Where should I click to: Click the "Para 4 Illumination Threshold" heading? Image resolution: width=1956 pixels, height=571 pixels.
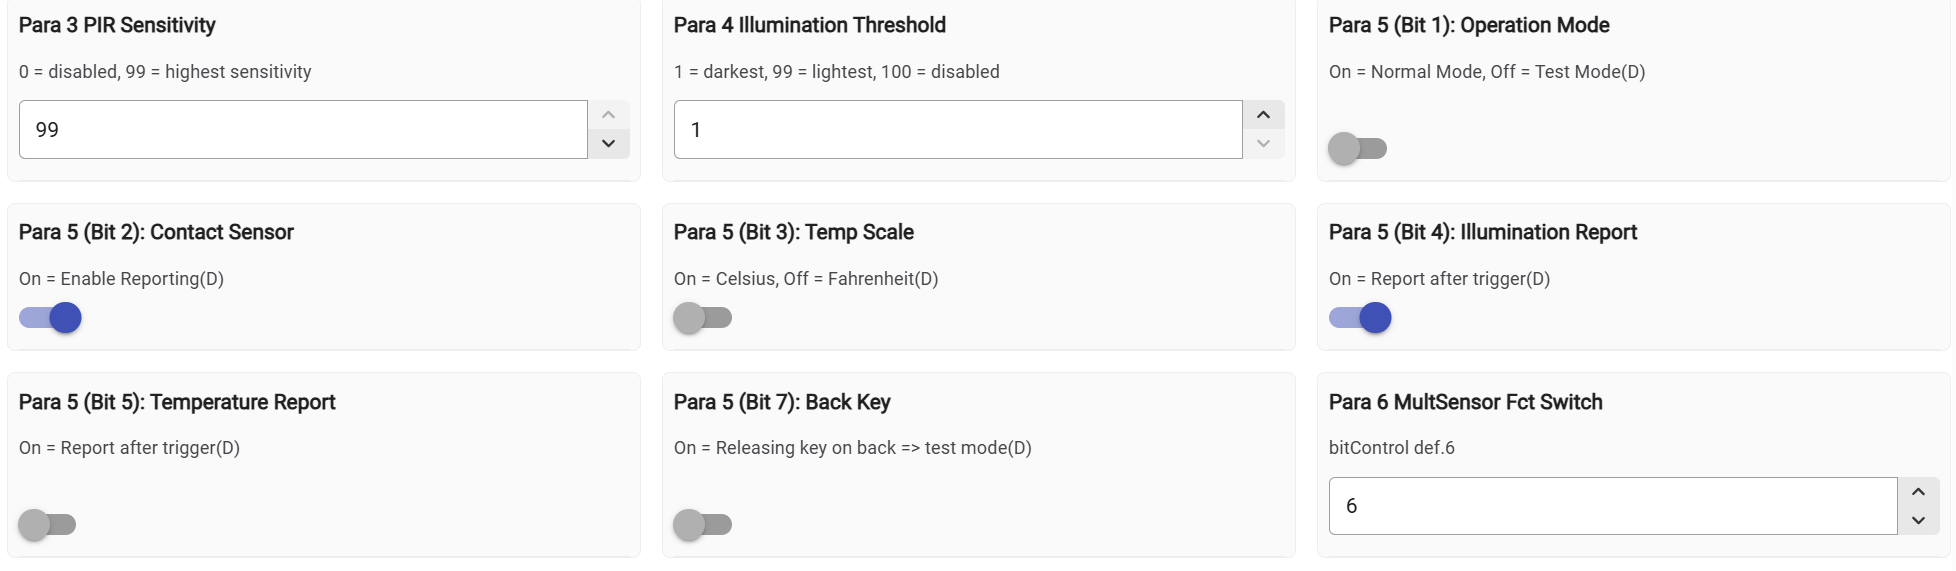(809, 25)
